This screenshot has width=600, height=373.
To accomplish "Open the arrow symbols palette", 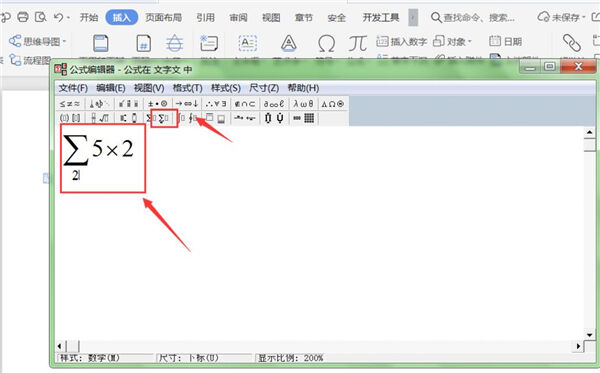I will [187, 104].
